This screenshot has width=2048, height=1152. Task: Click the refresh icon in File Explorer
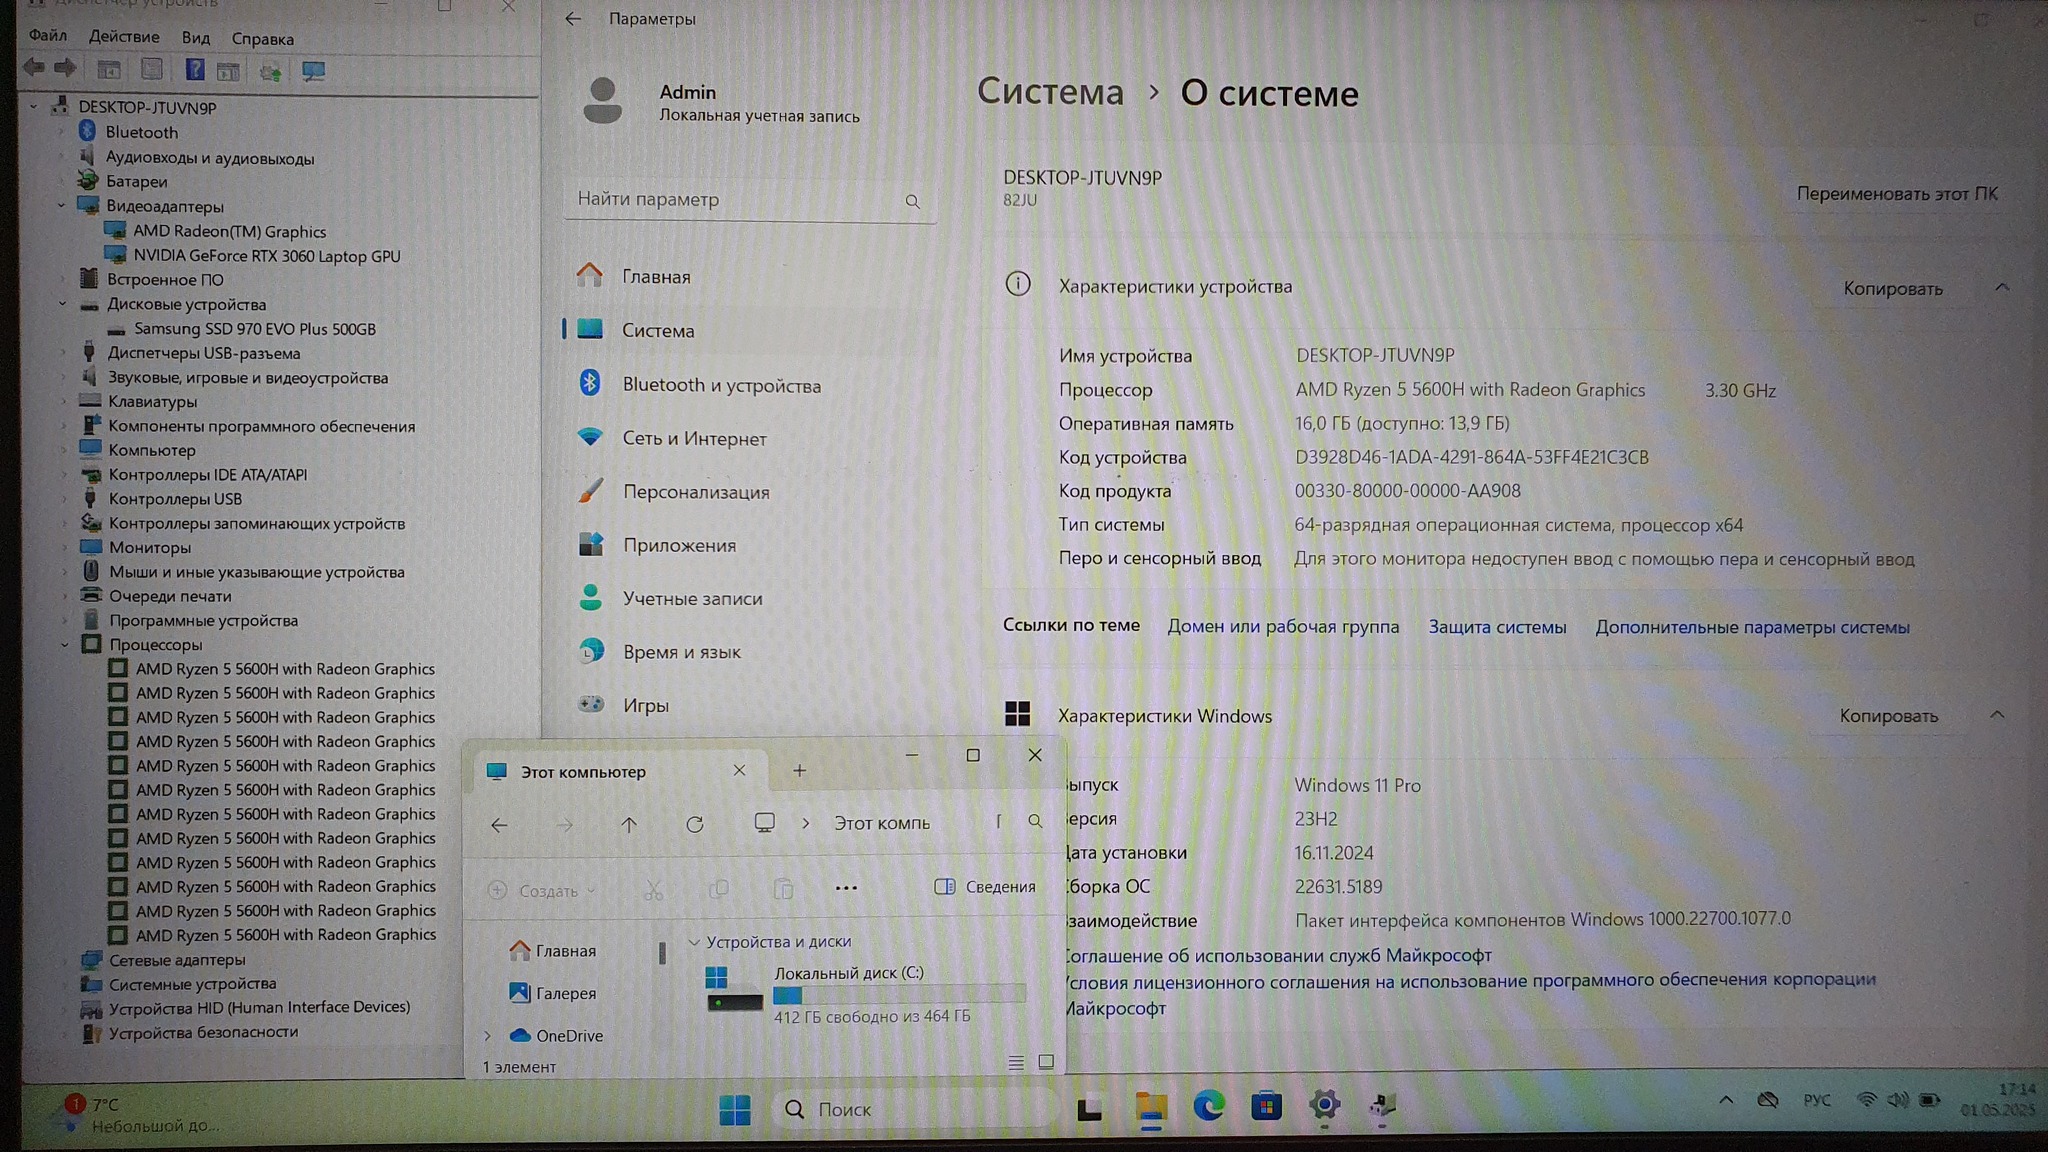[x=695, y=824]
